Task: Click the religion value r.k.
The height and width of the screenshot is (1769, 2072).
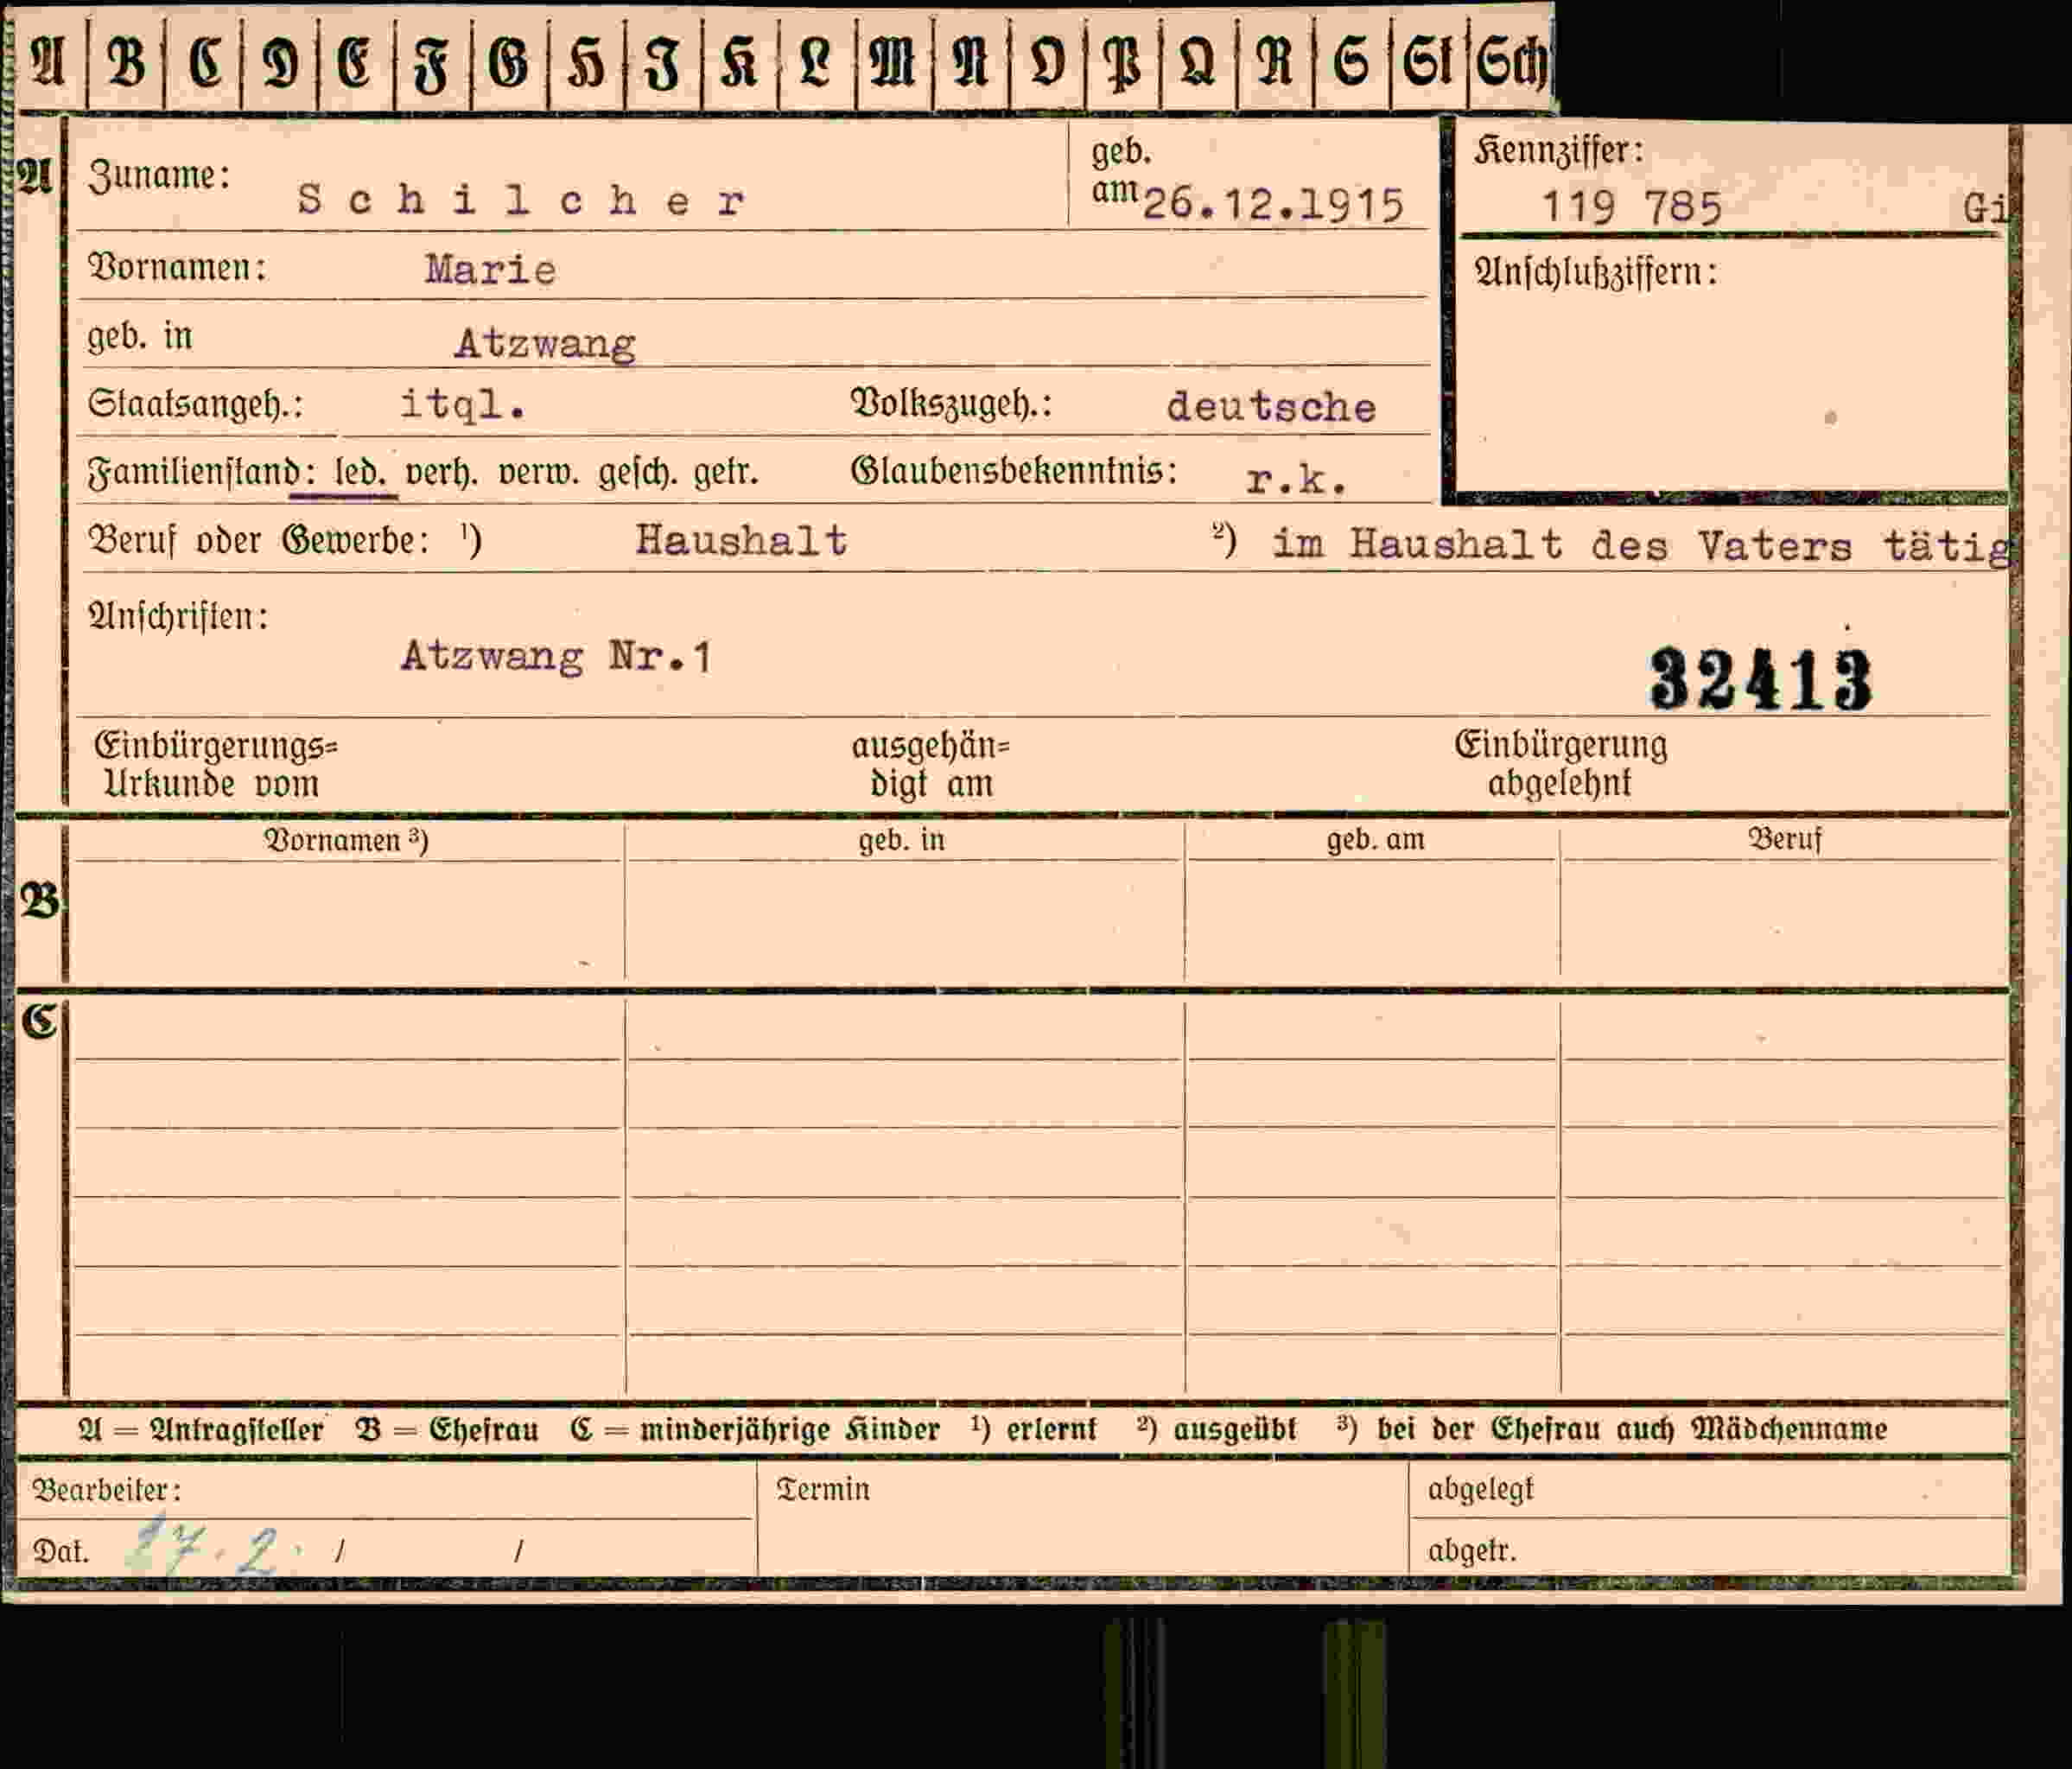Action: pos(1296,481)
